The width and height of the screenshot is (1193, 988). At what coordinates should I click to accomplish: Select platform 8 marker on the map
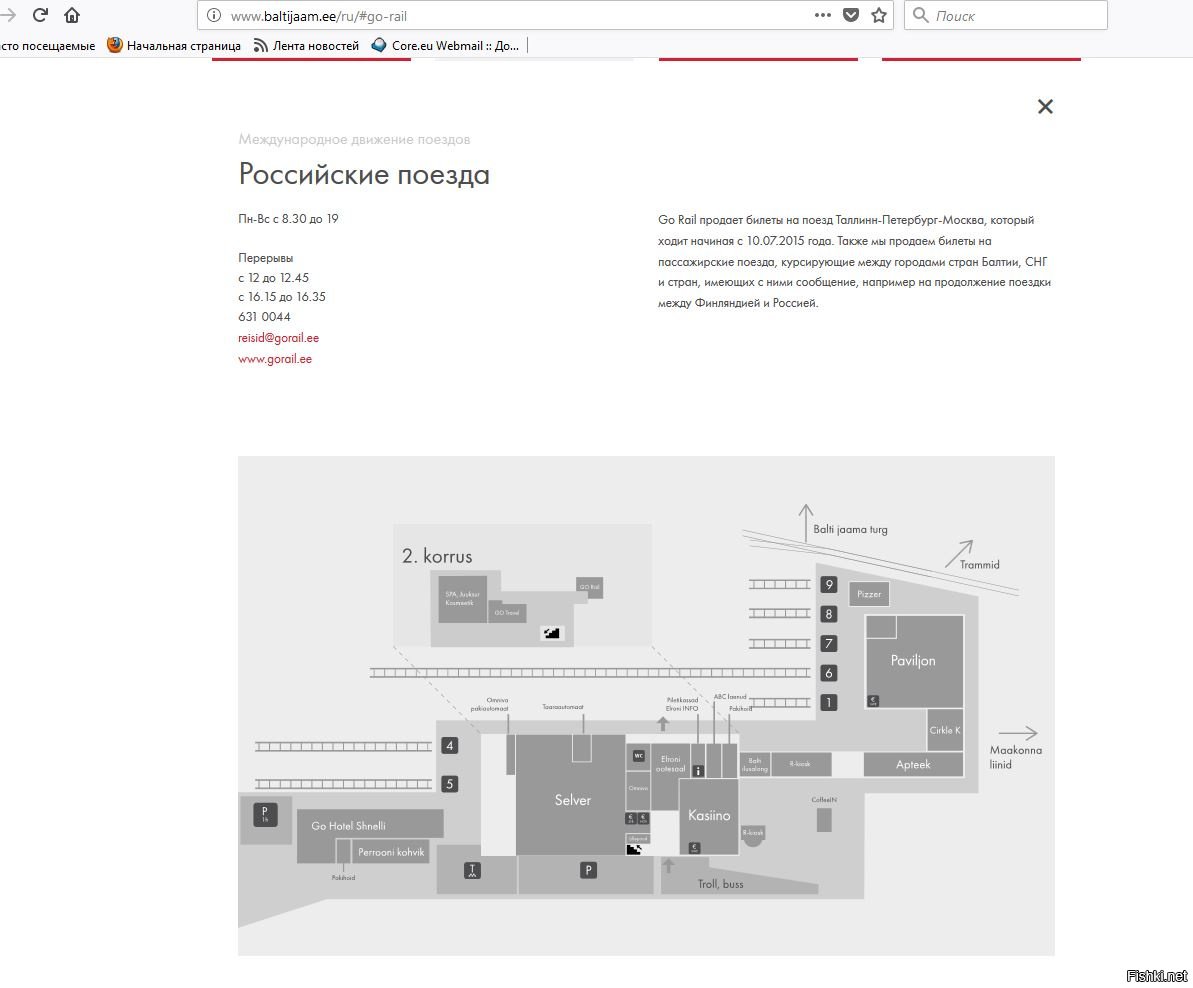pyautogui.click(x=829, y=614)
